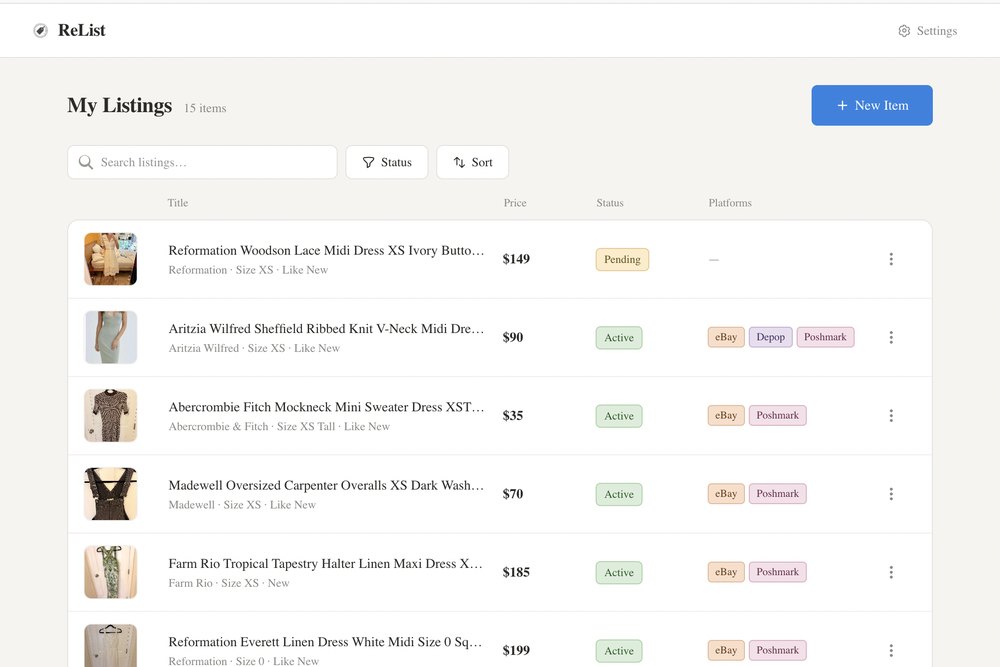Screen dimensions: 1000x667
Task: Click Poshmark tag on Aritzia Wilfred row
Action: (825, 337)
